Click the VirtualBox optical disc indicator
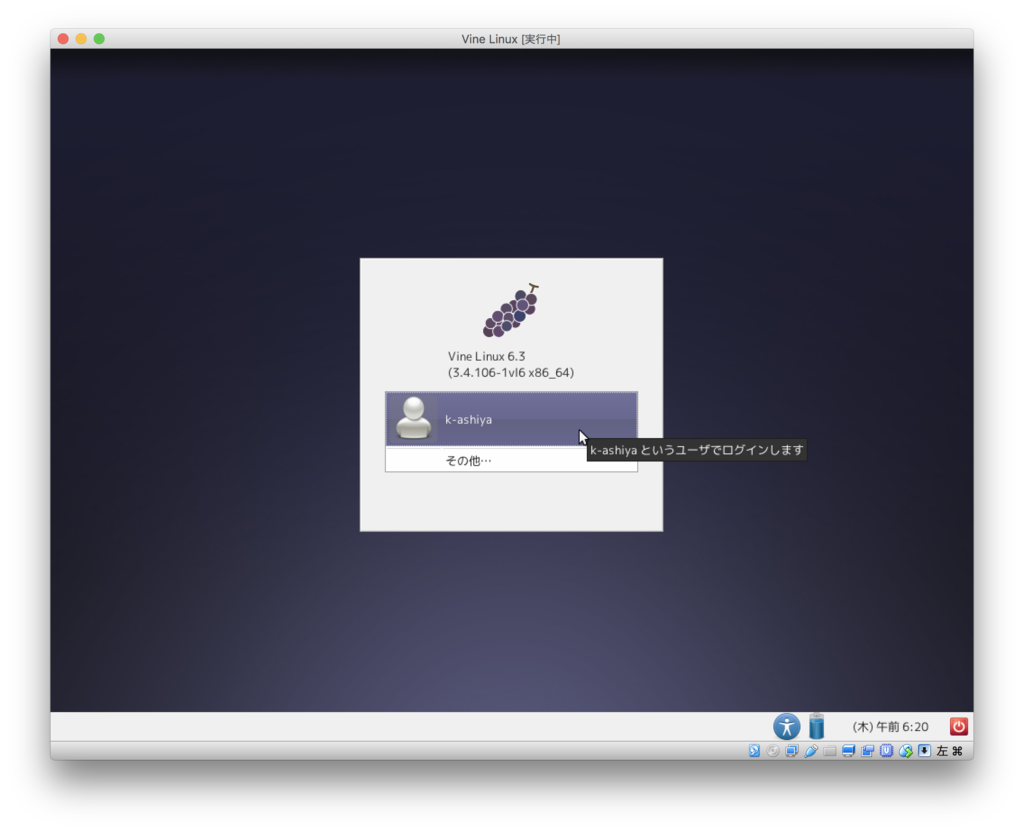 click(773, 751)
